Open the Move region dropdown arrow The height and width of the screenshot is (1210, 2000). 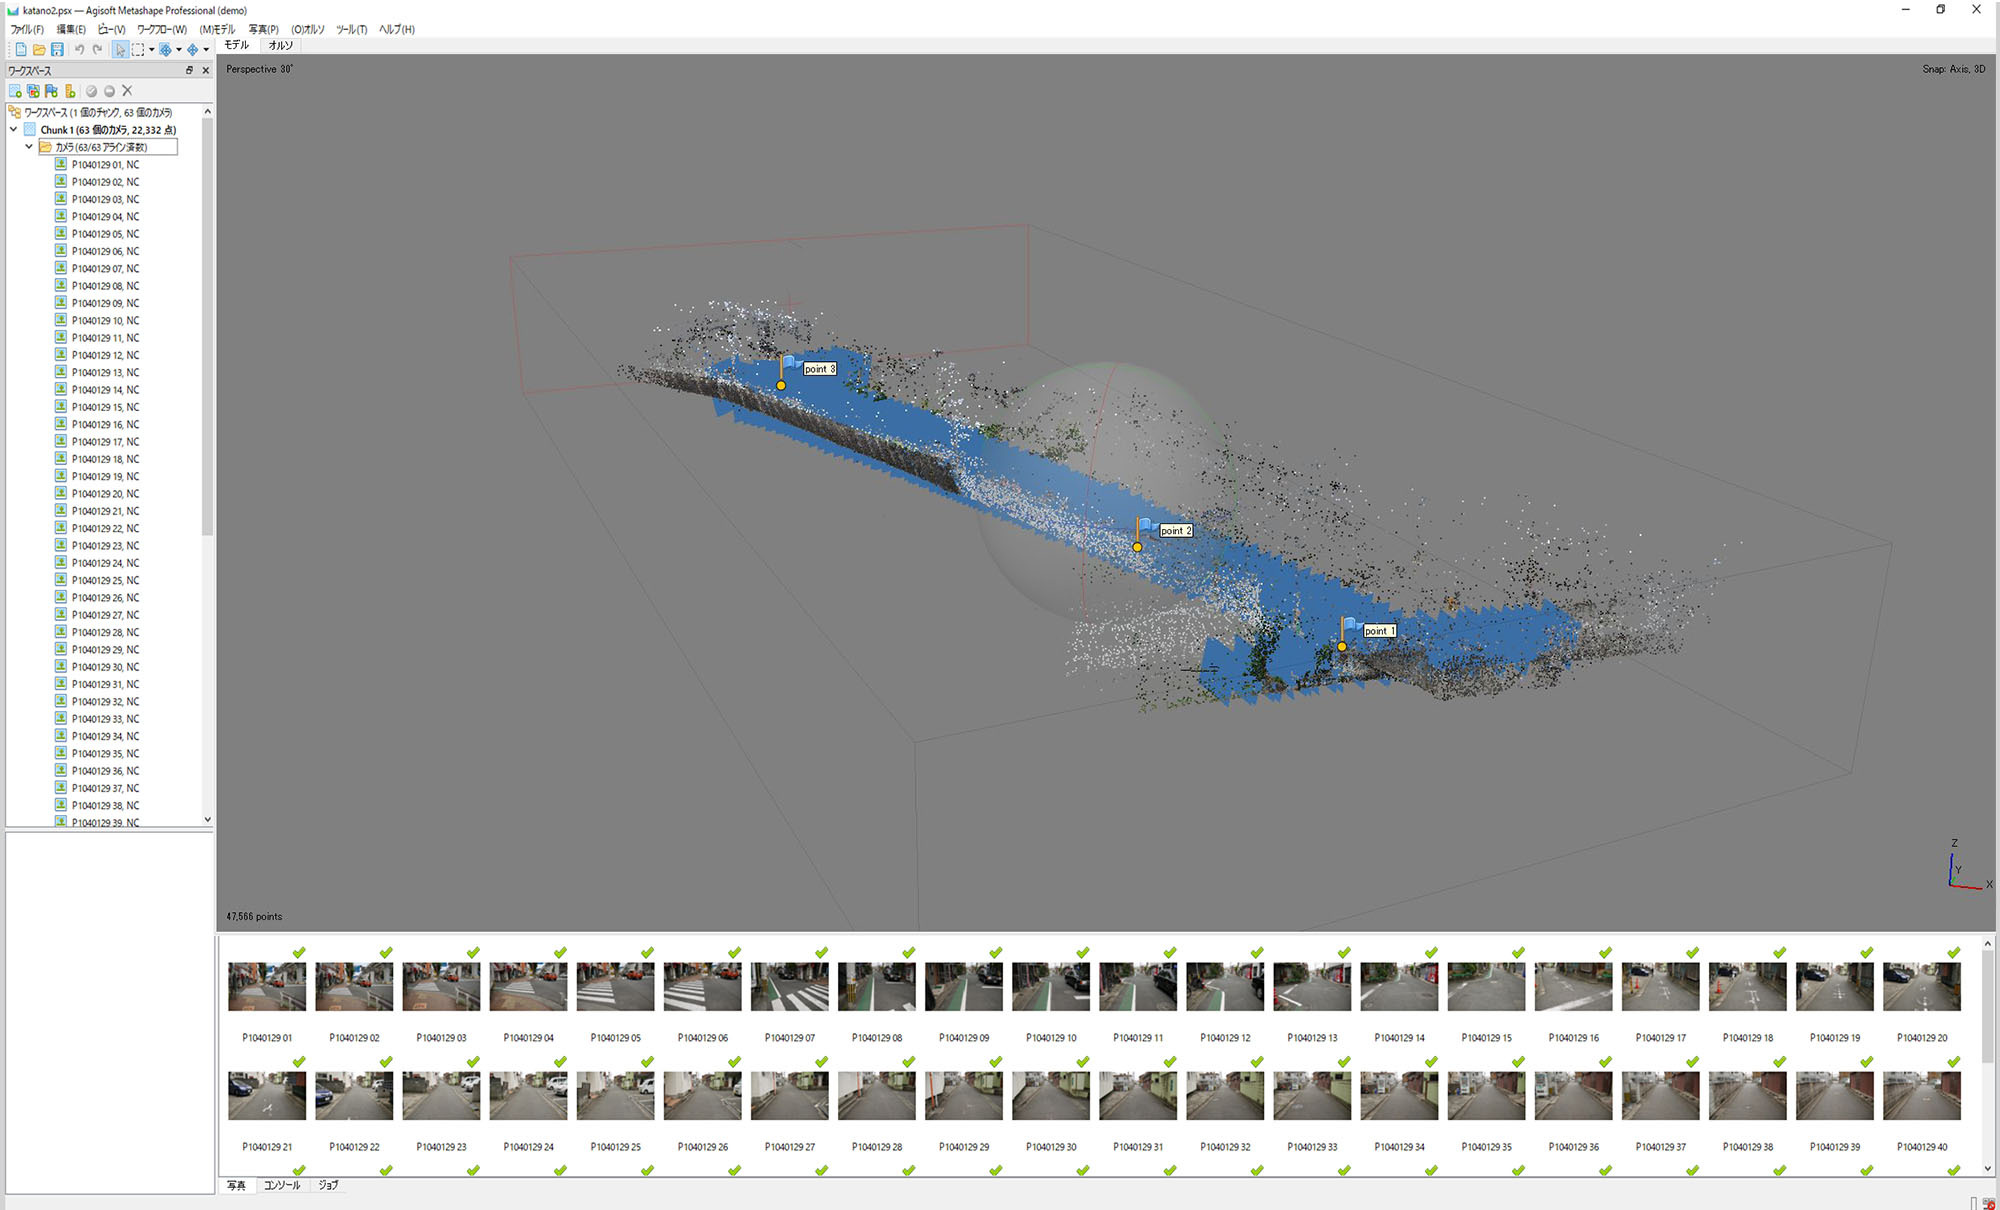179,50
